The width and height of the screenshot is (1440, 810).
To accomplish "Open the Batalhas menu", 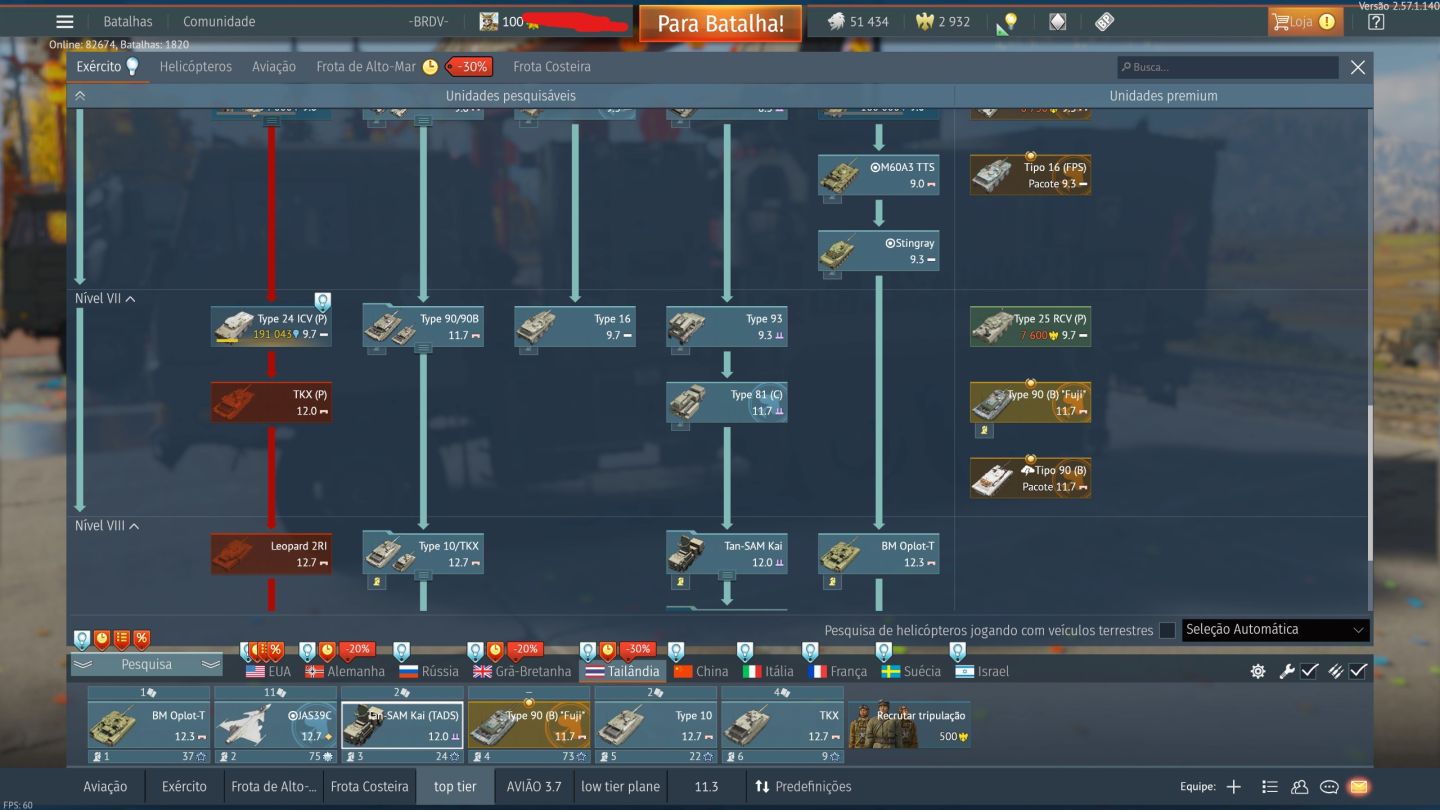I will coord(128,22).
